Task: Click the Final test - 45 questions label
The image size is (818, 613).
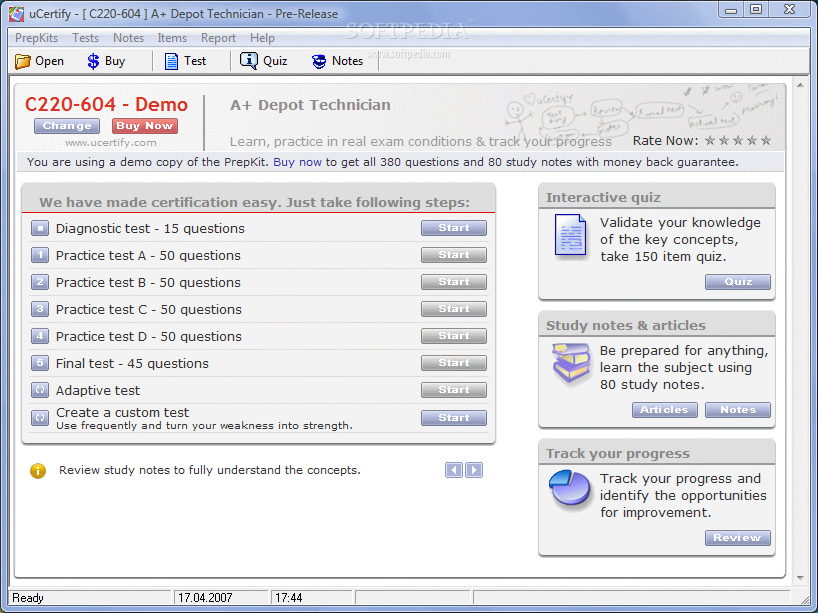Action: [132, 364]
